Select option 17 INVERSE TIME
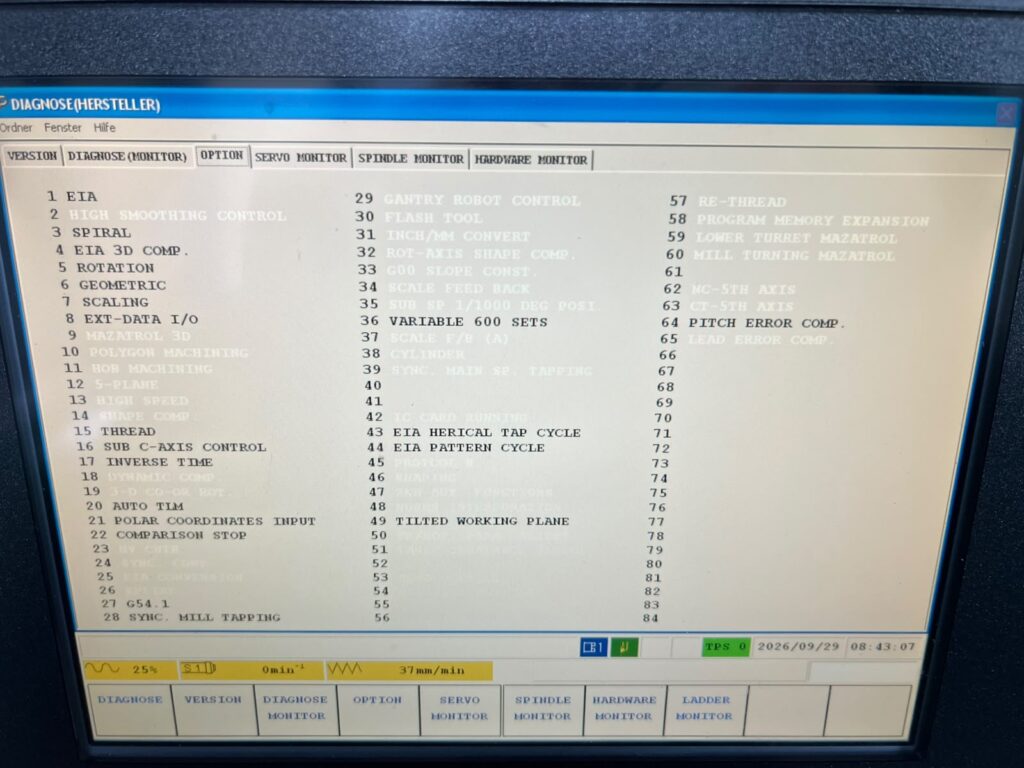Screen dimensions: 1024x768 tap(146, 462)
